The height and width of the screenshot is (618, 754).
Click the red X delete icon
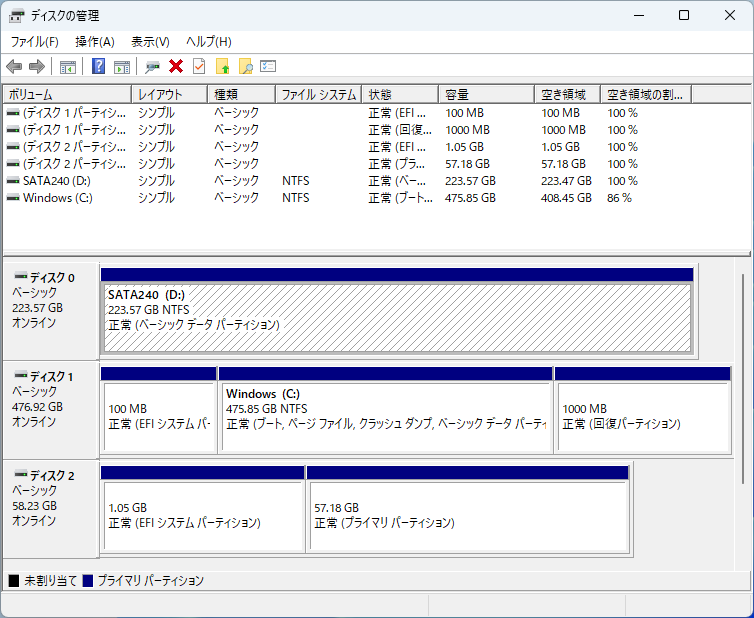pyautogui.click(x=176, y=66)
